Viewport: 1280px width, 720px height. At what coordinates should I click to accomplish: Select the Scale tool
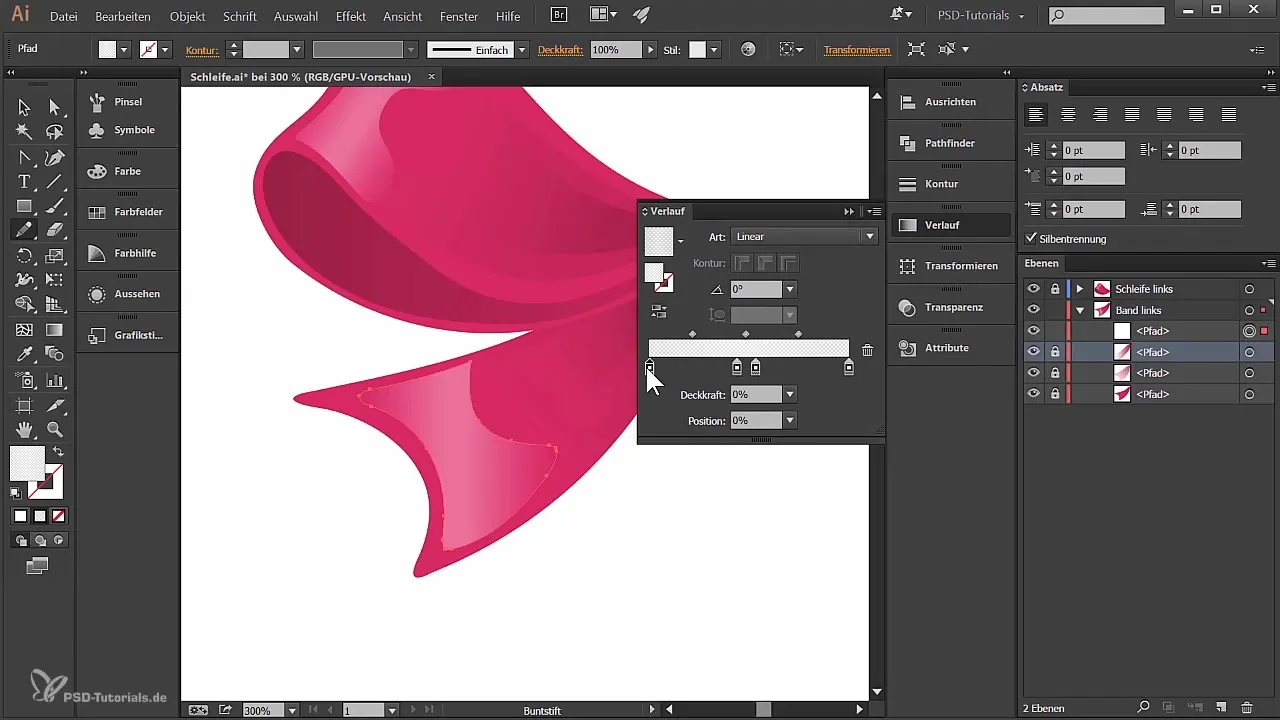[54, 256]
